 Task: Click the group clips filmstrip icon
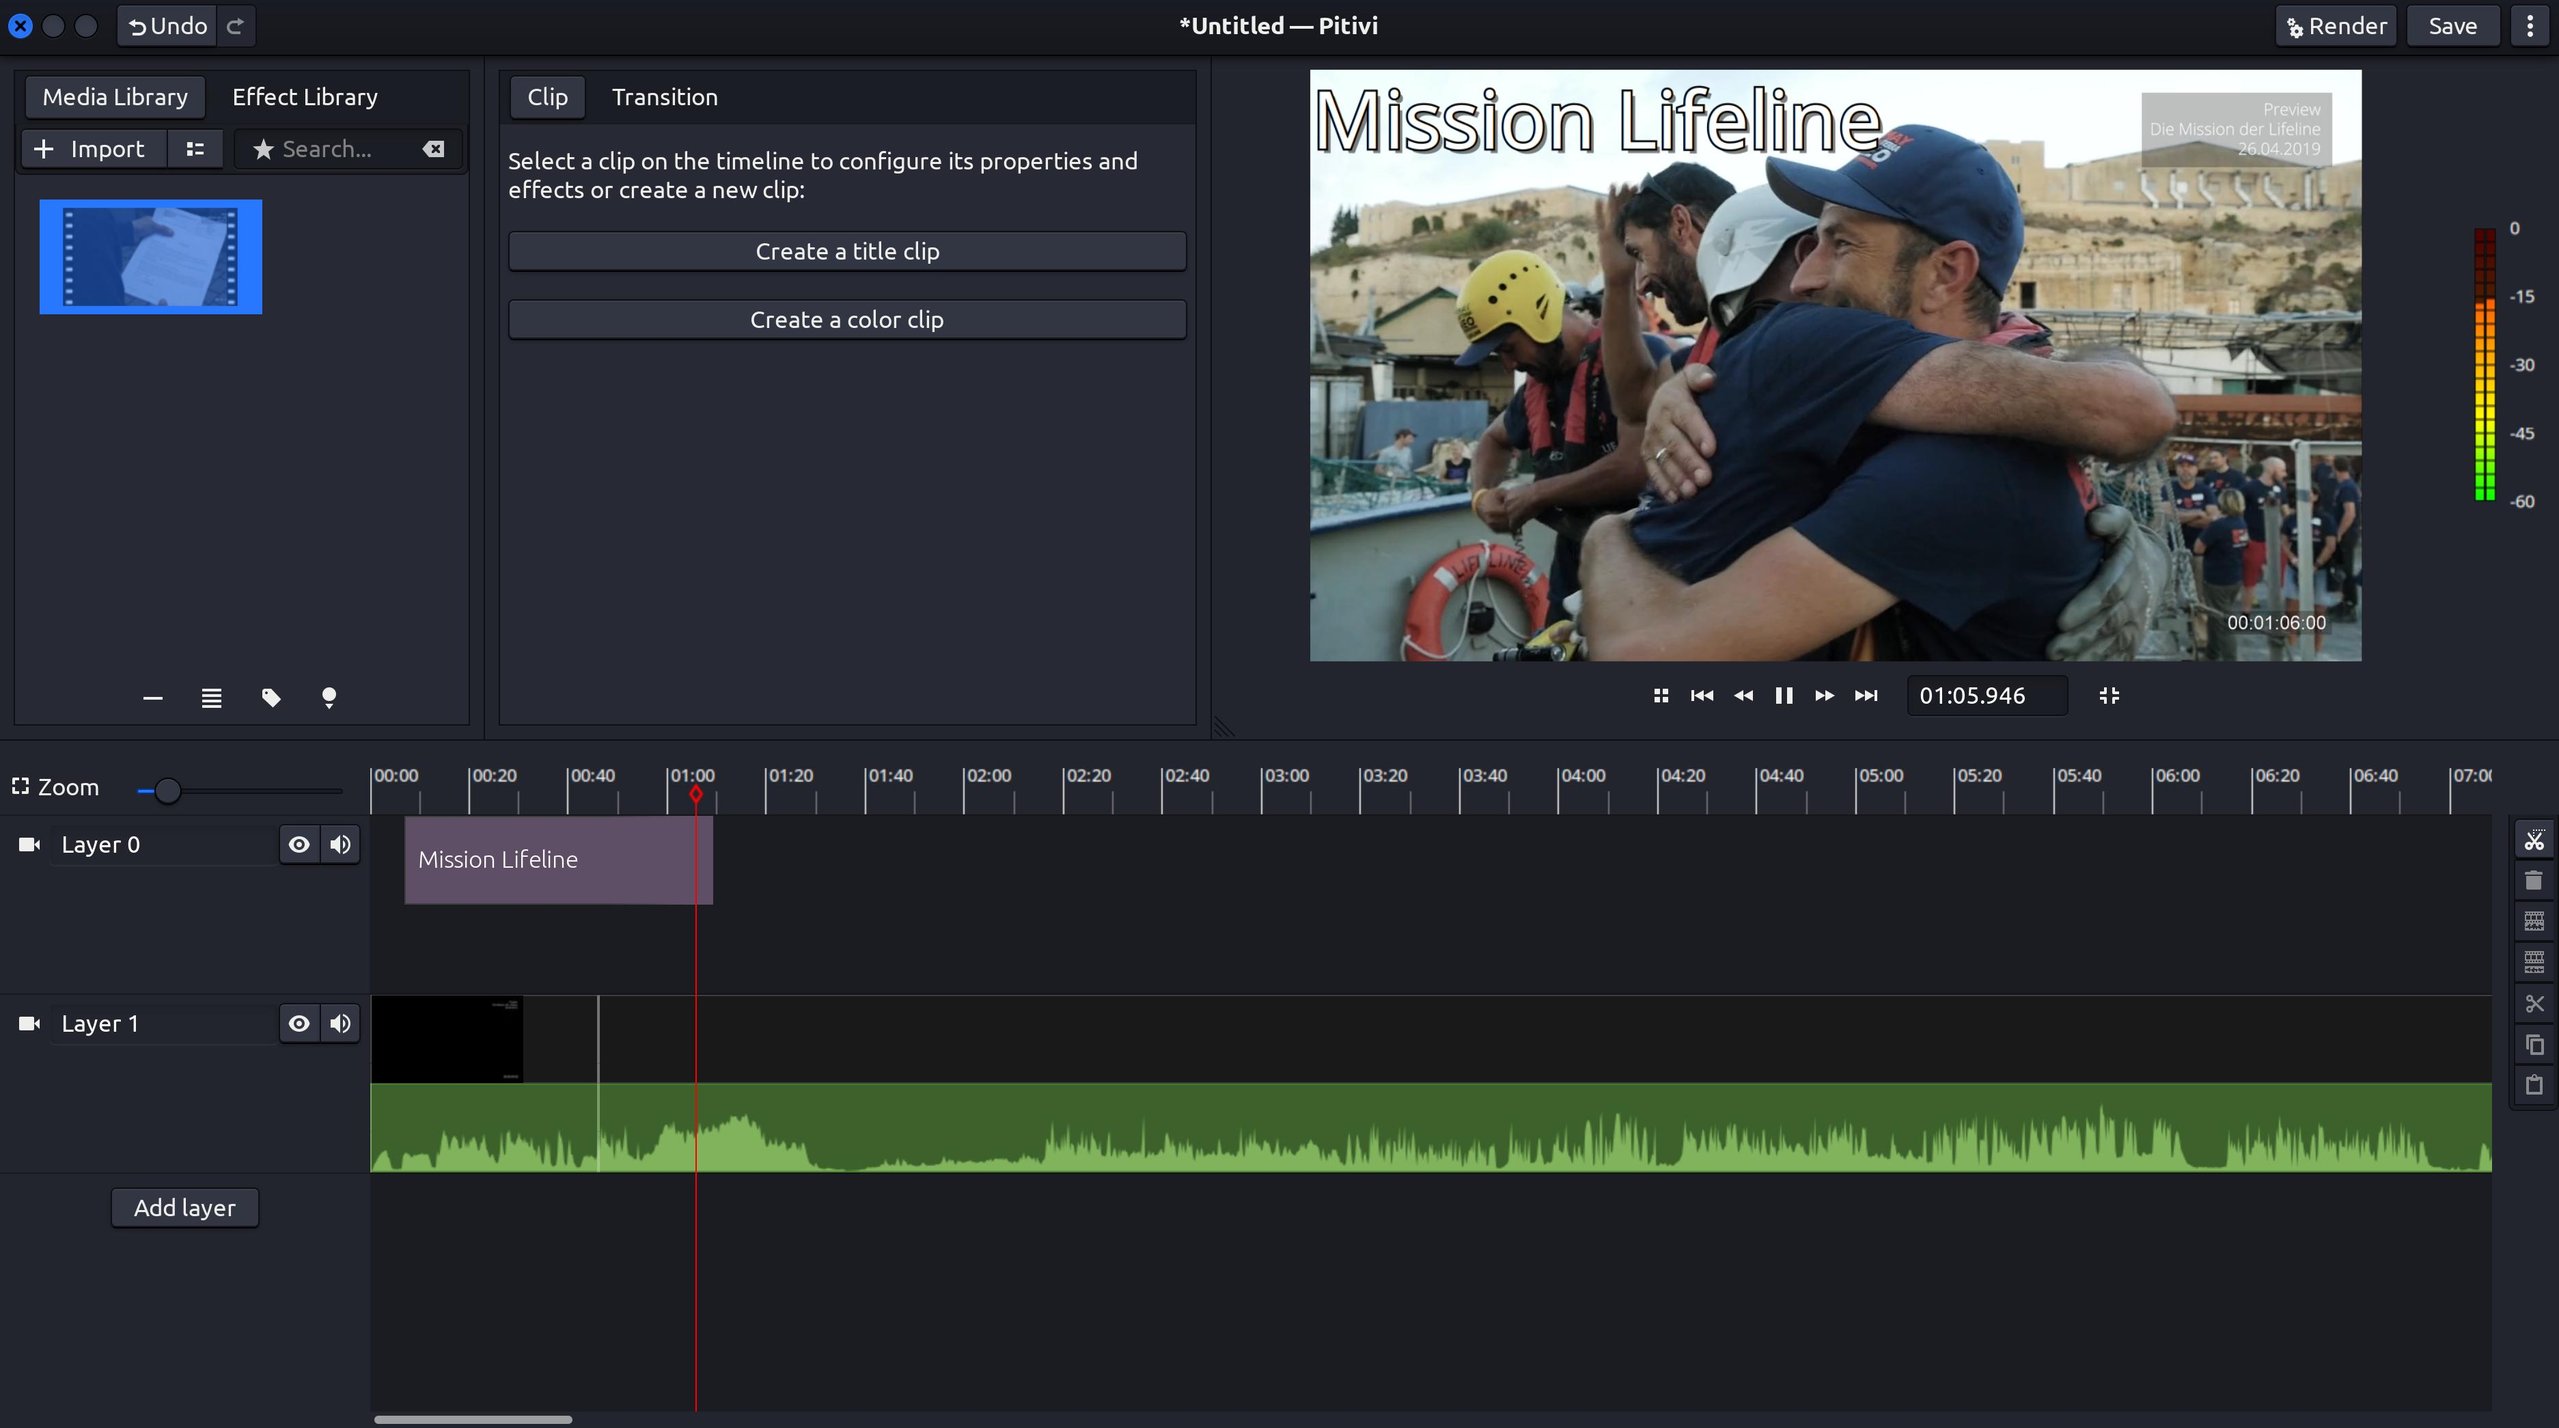pos(2533,922)
